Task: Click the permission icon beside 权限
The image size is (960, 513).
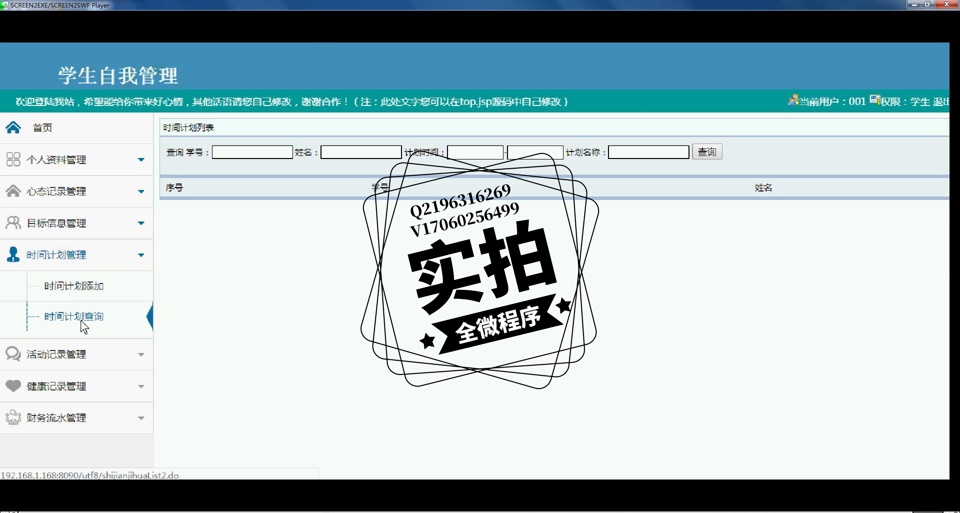Action: pos(874,101)
